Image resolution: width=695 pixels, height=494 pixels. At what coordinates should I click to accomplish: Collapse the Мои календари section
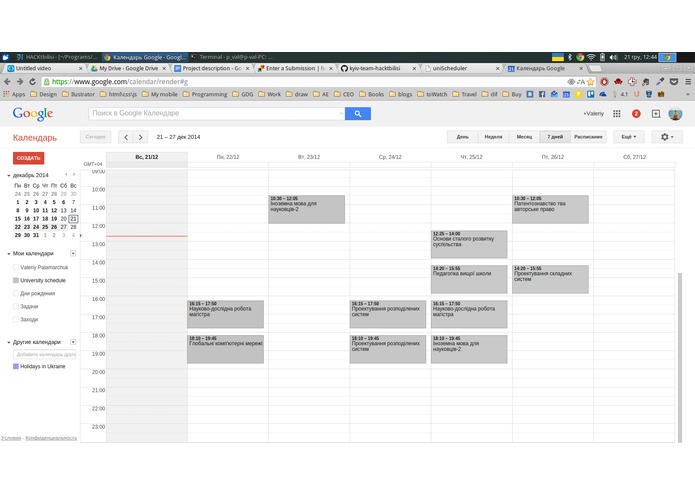[x=8, y=254]
